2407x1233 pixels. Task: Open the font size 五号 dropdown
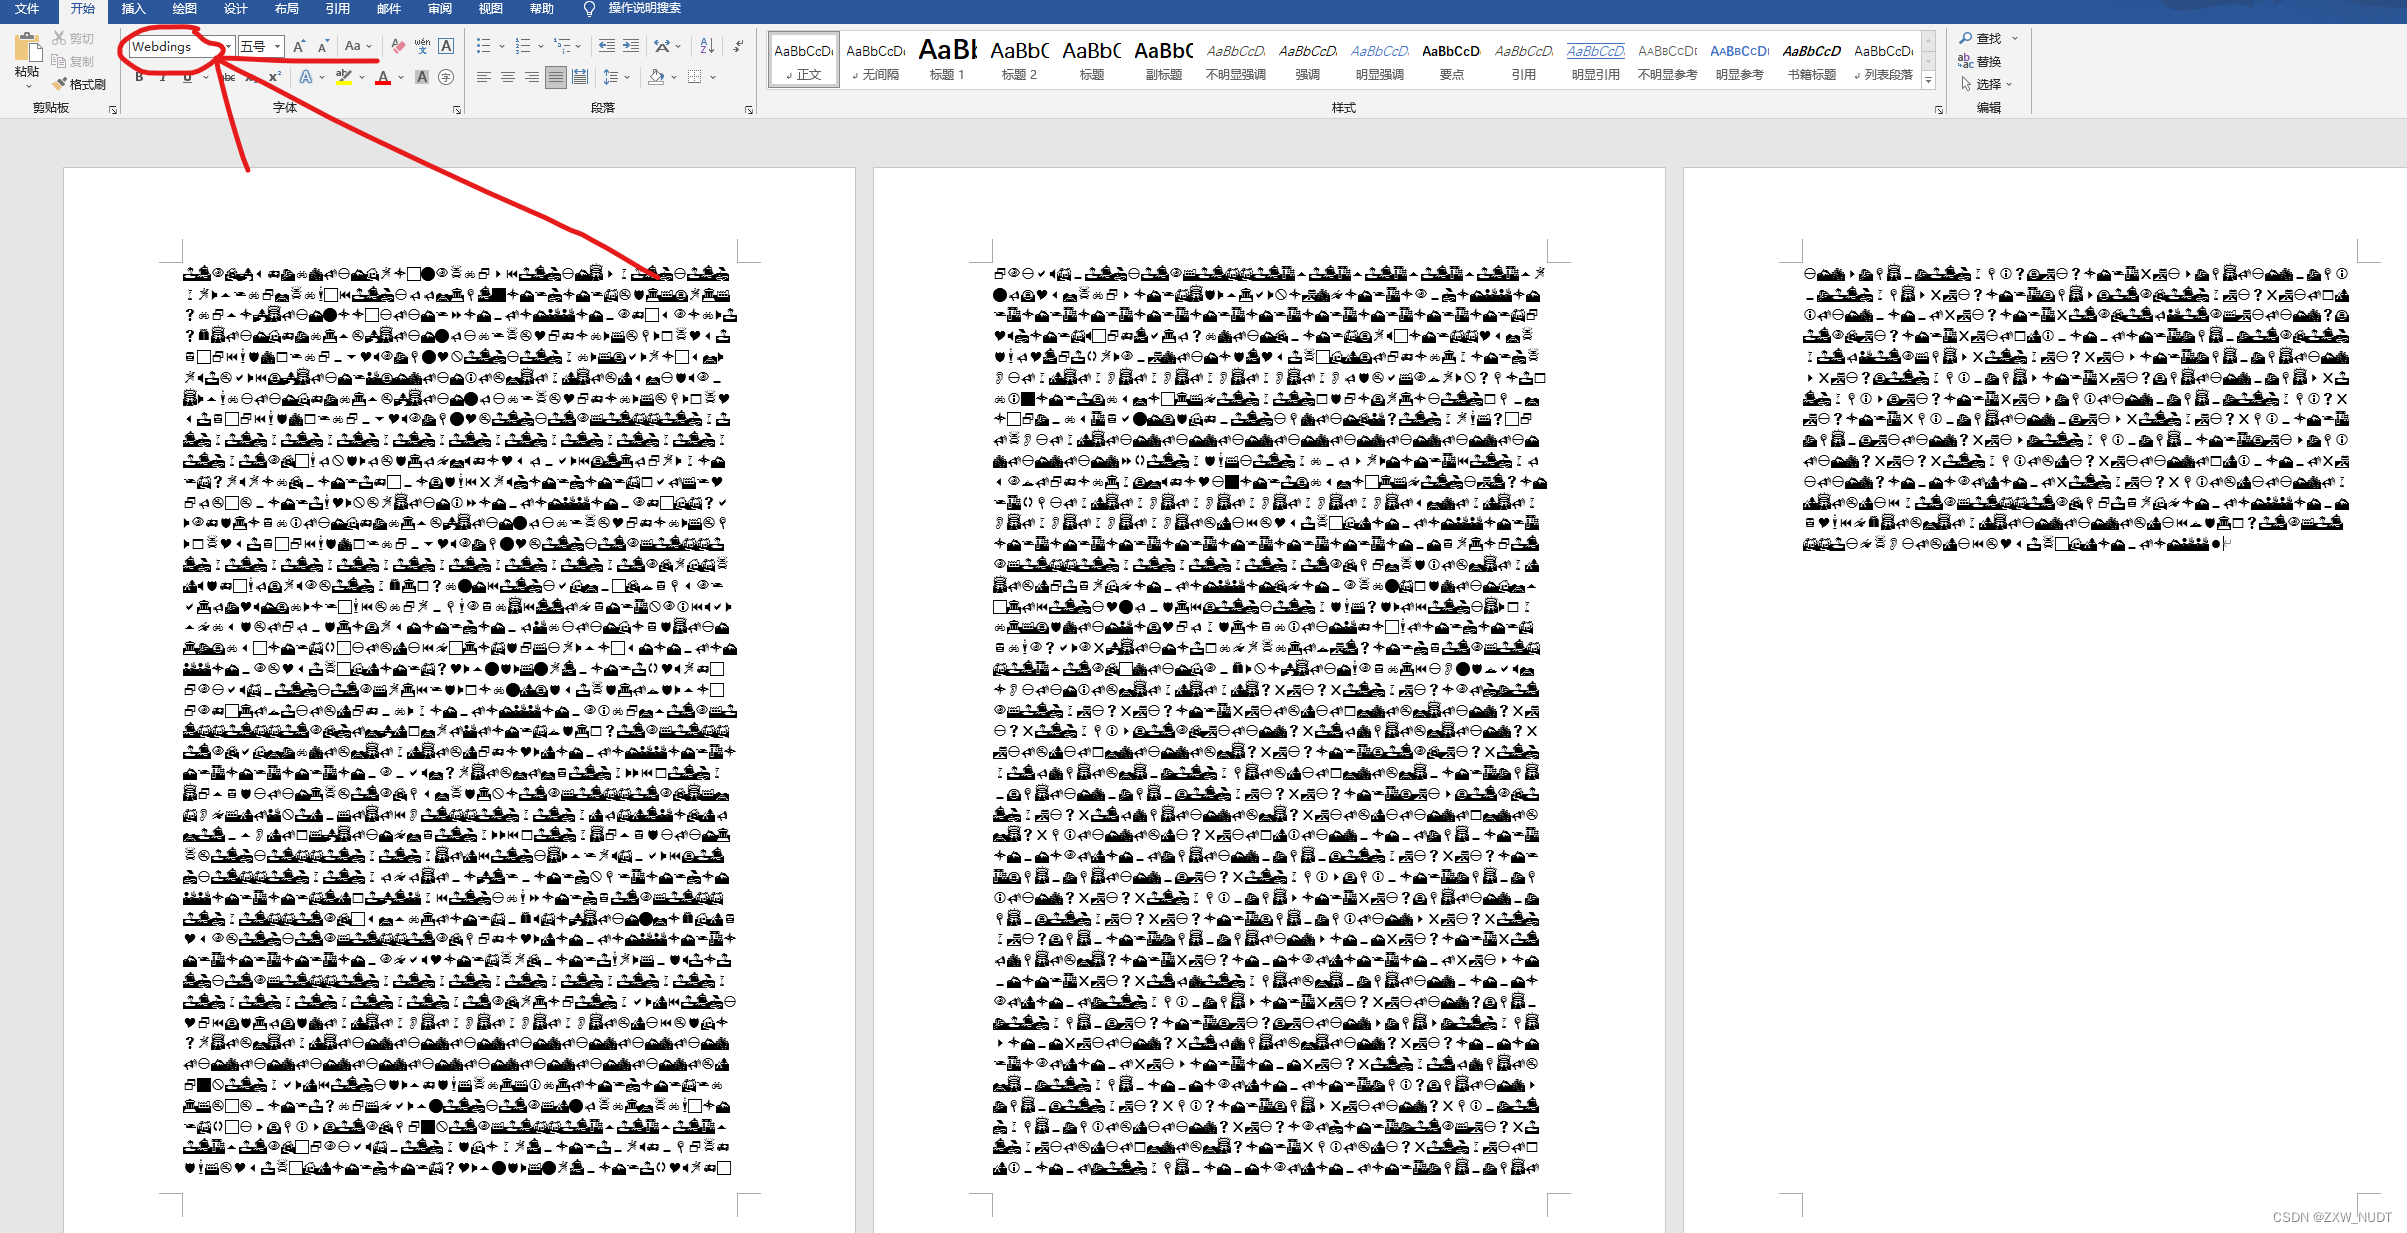pos(277,46)
